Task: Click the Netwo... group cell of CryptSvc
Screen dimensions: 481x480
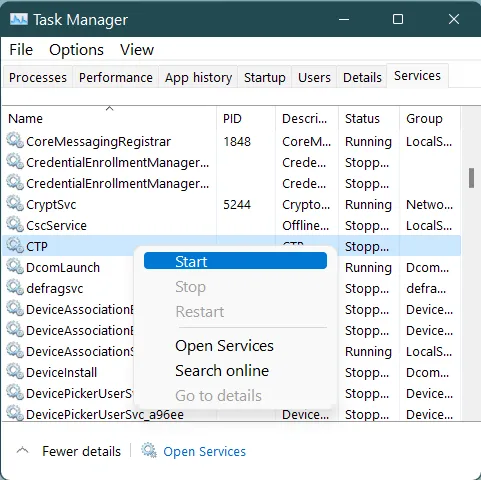Action: tap(429, 204)
